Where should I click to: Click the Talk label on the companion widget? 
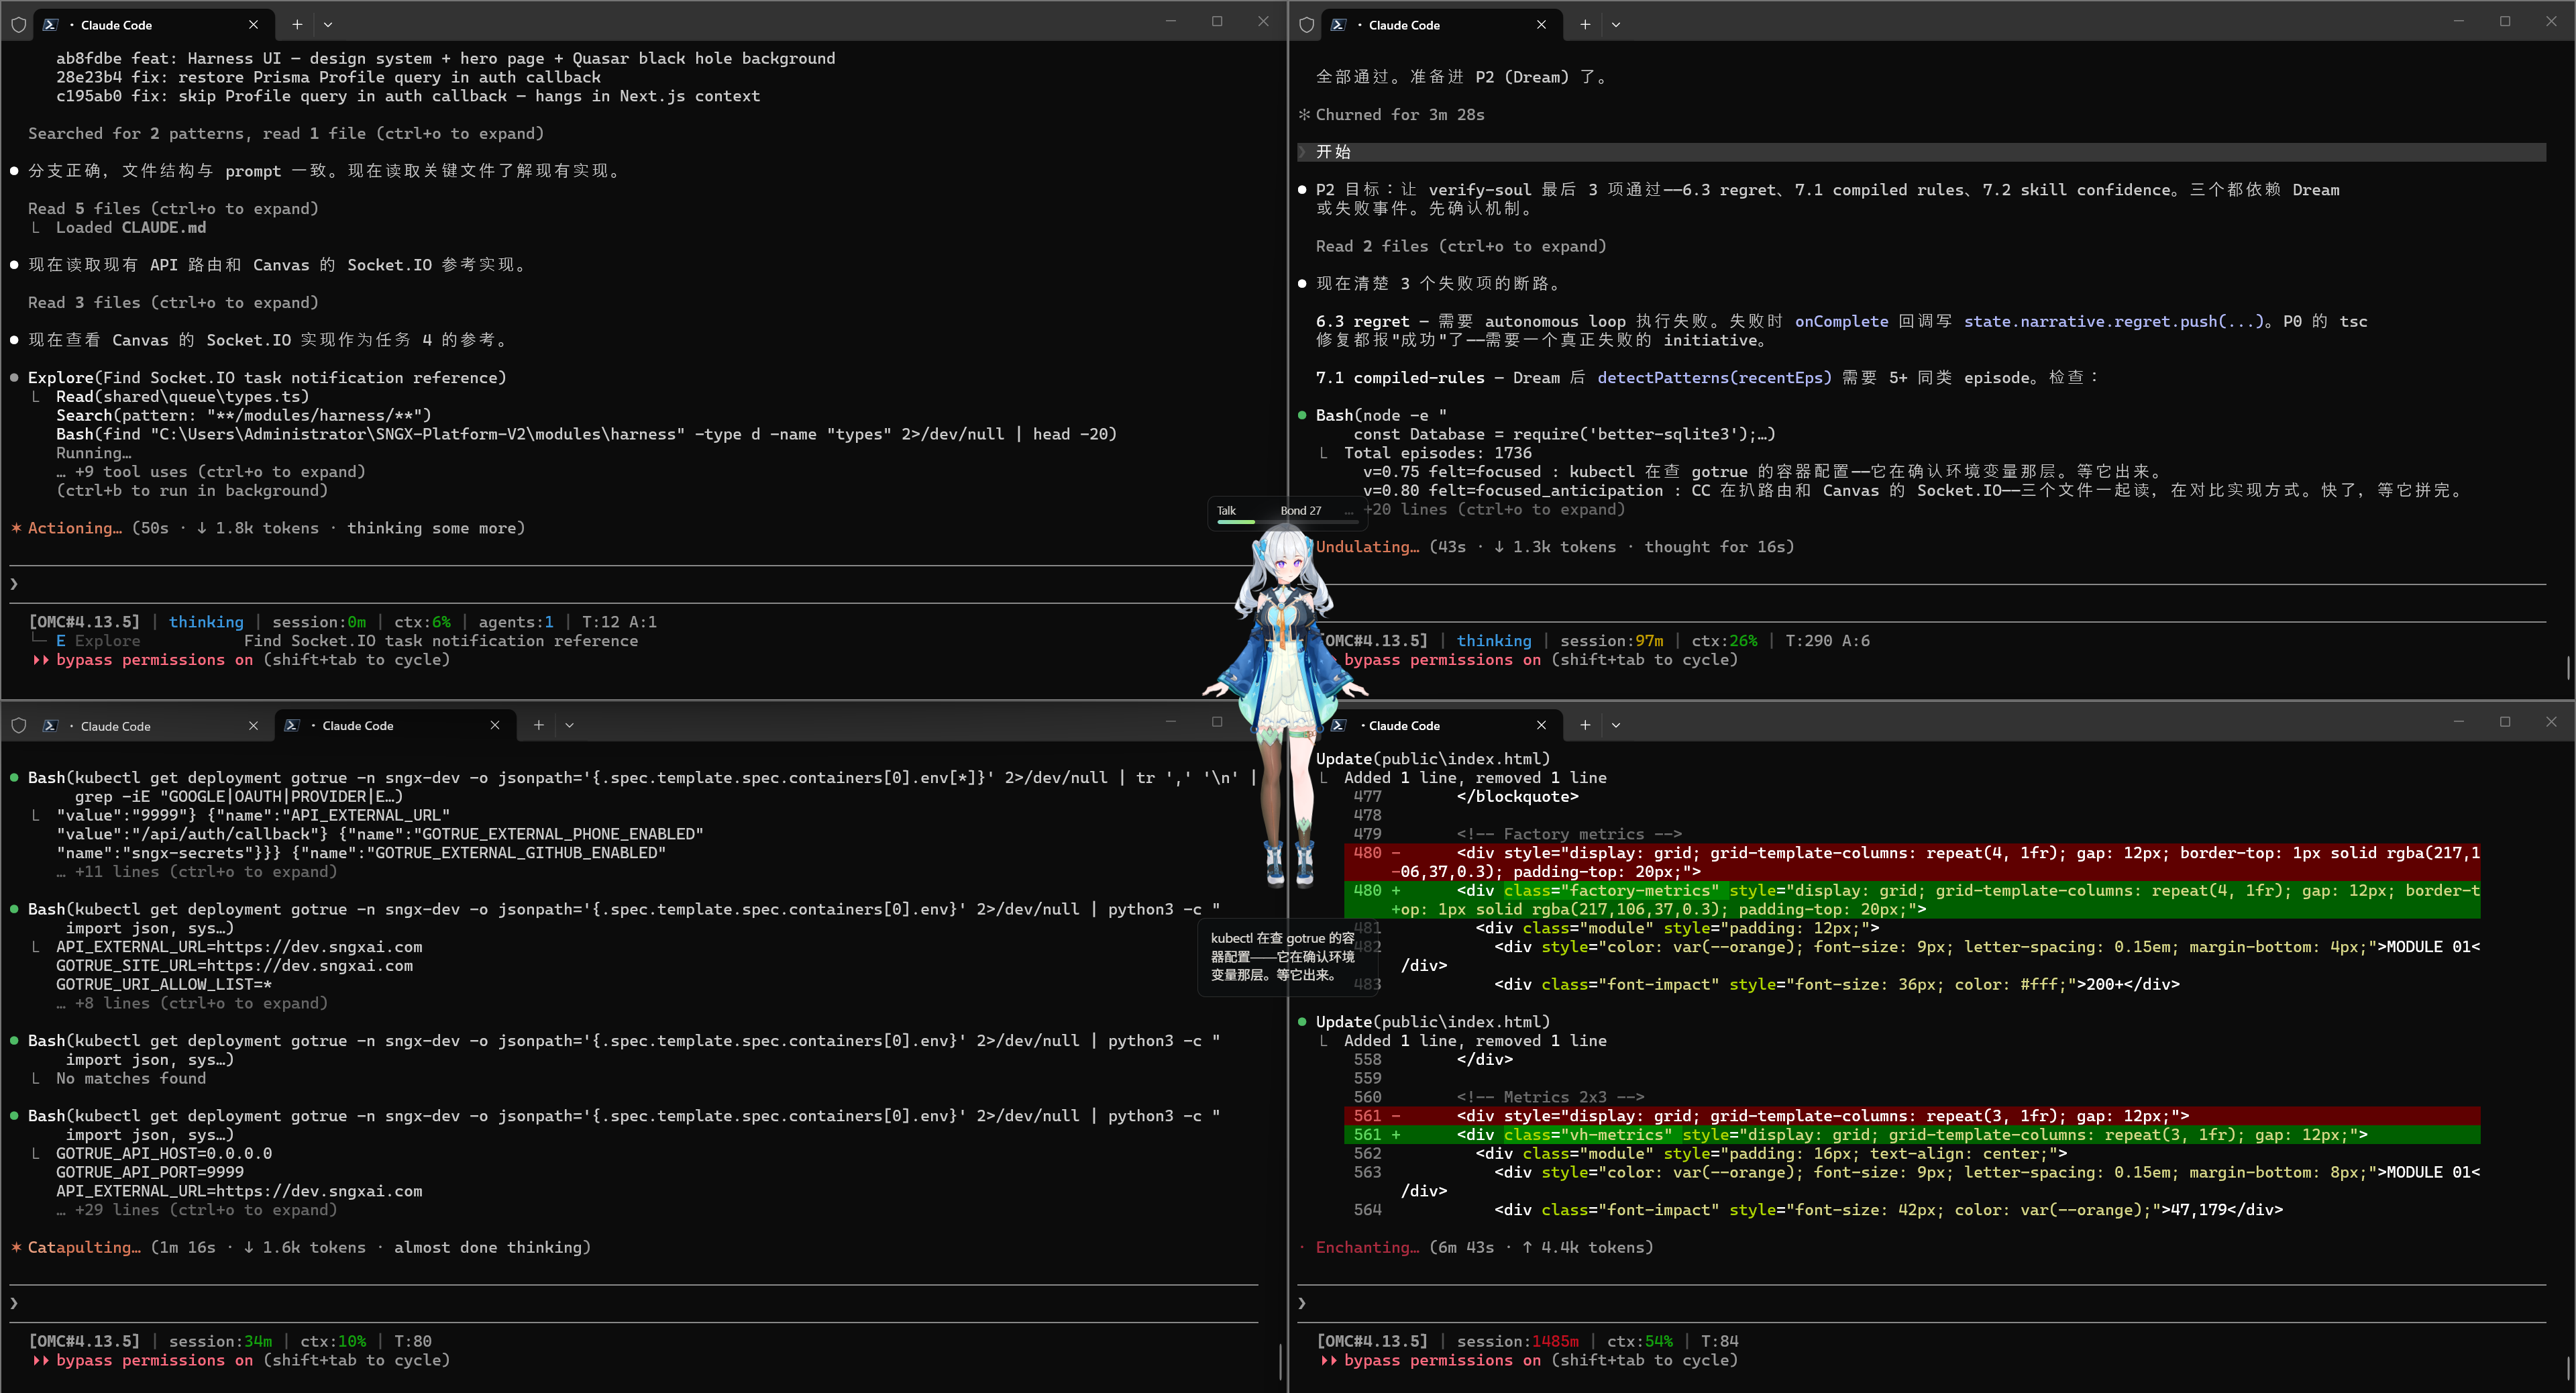point(1226,511)
